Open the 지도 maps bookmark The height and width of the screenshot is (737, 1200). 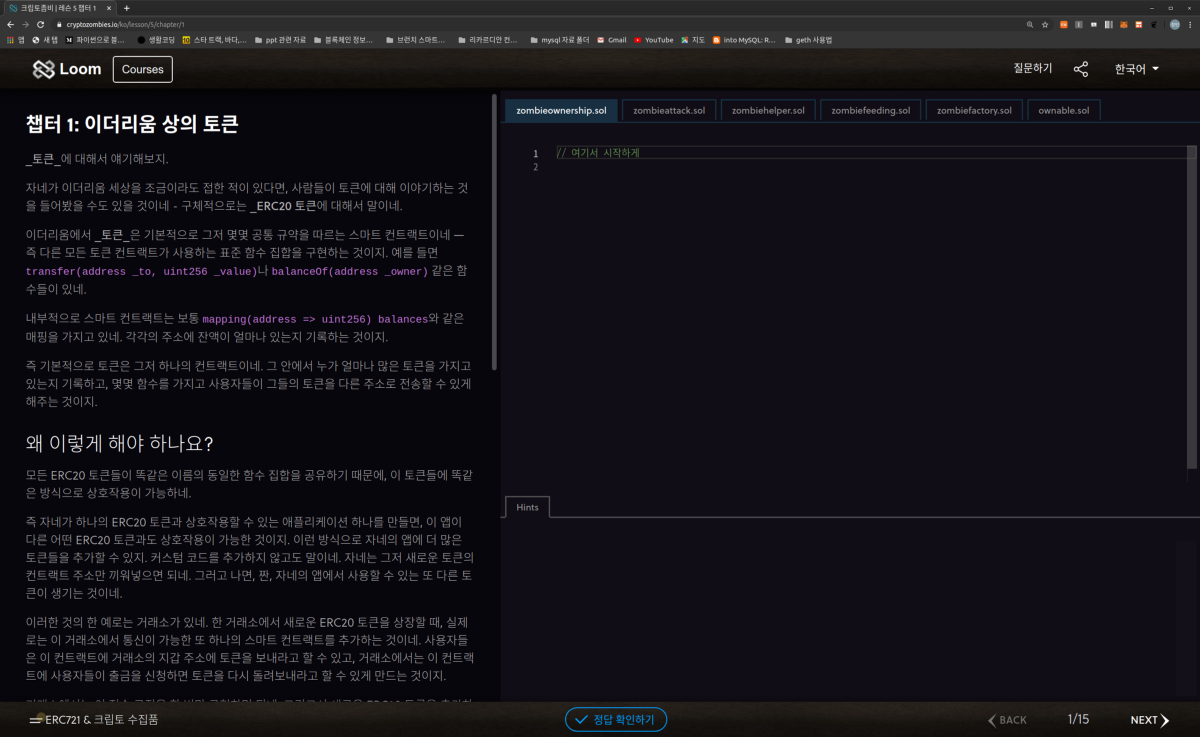pyautogui.click(x=692, y=40)
